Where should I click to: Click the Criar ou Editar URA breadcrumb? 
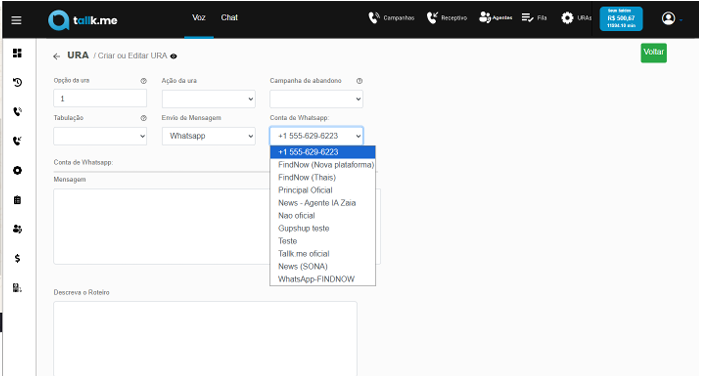coord(132,56)
